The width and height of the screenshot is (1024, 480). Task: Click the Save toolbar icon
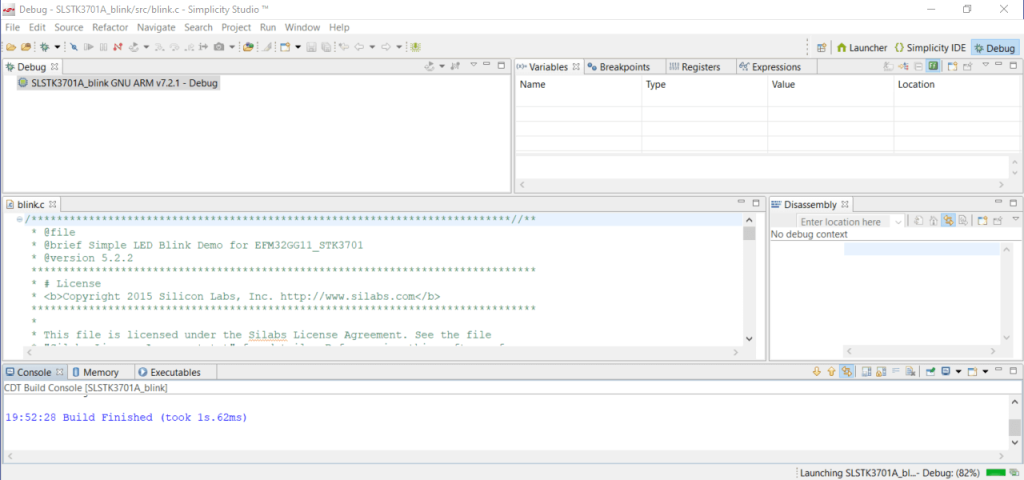coord(311,47)
